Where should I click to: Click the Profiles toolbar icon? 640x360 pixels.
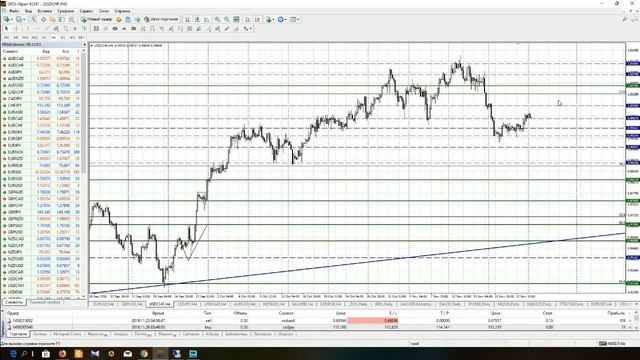tap(19, 19)
